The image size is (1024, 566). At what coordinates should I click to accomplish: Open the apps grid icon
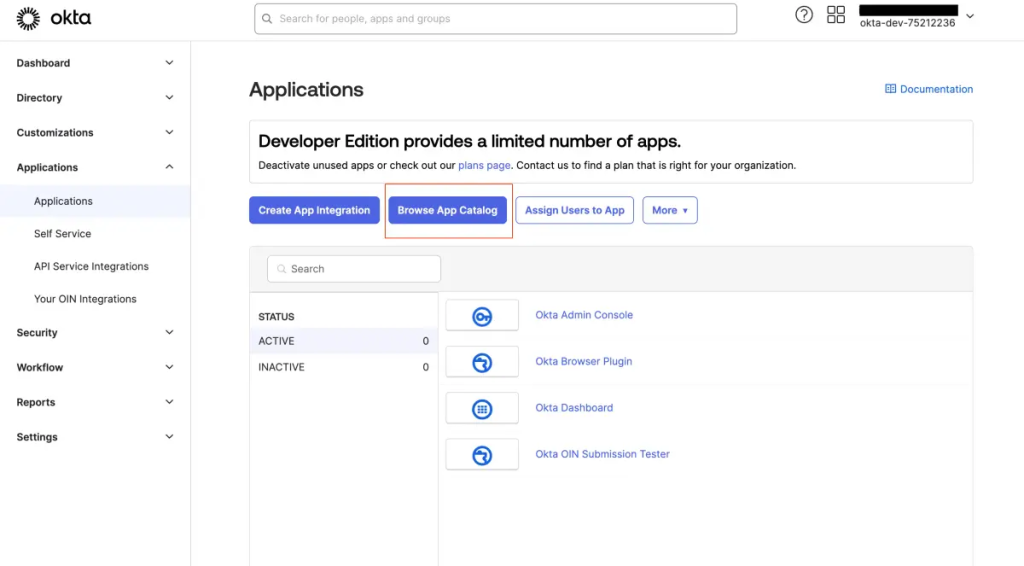[x=836, y=14]
